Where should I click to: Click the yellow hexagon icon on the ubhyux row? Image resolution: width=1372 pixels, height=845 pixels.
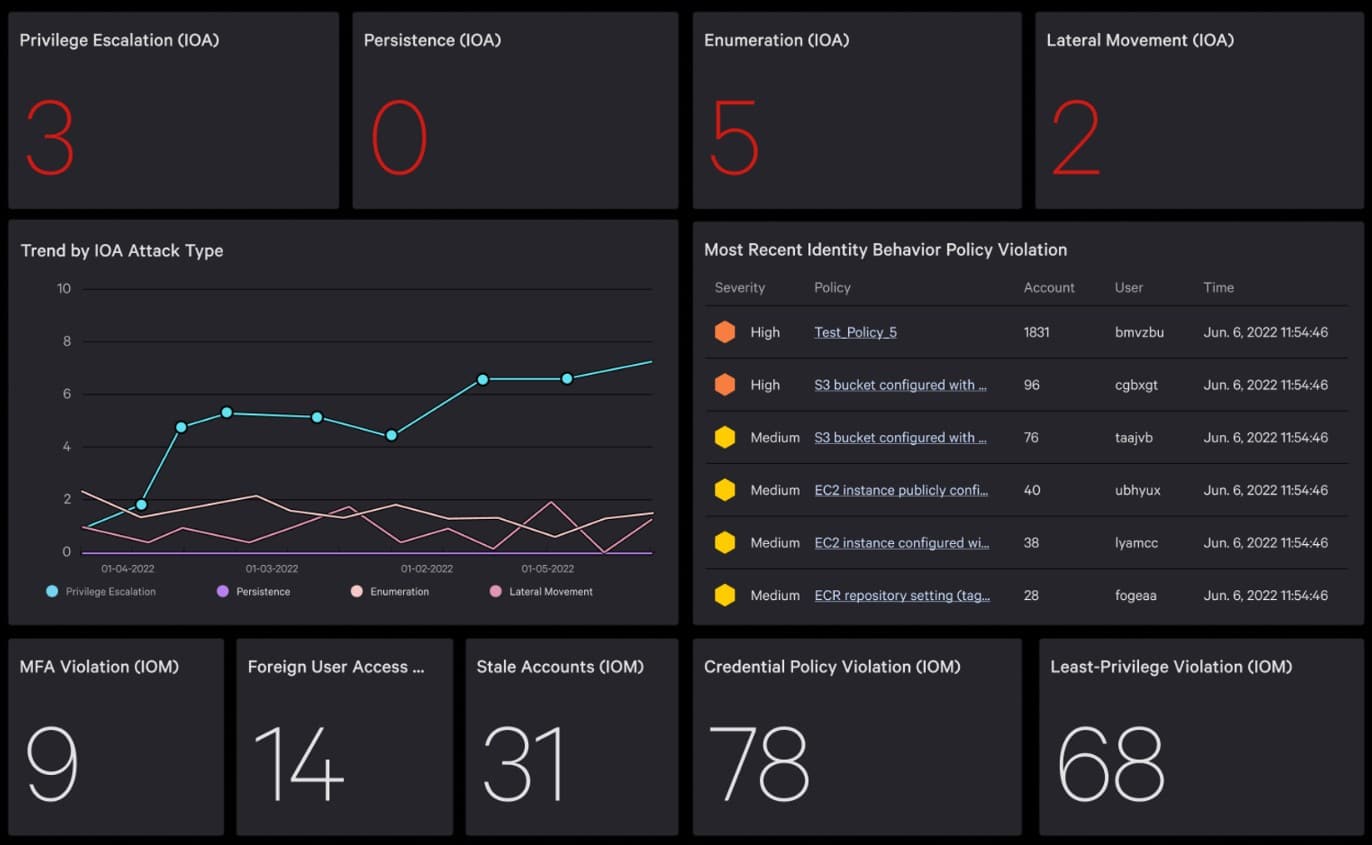[725, 490]
